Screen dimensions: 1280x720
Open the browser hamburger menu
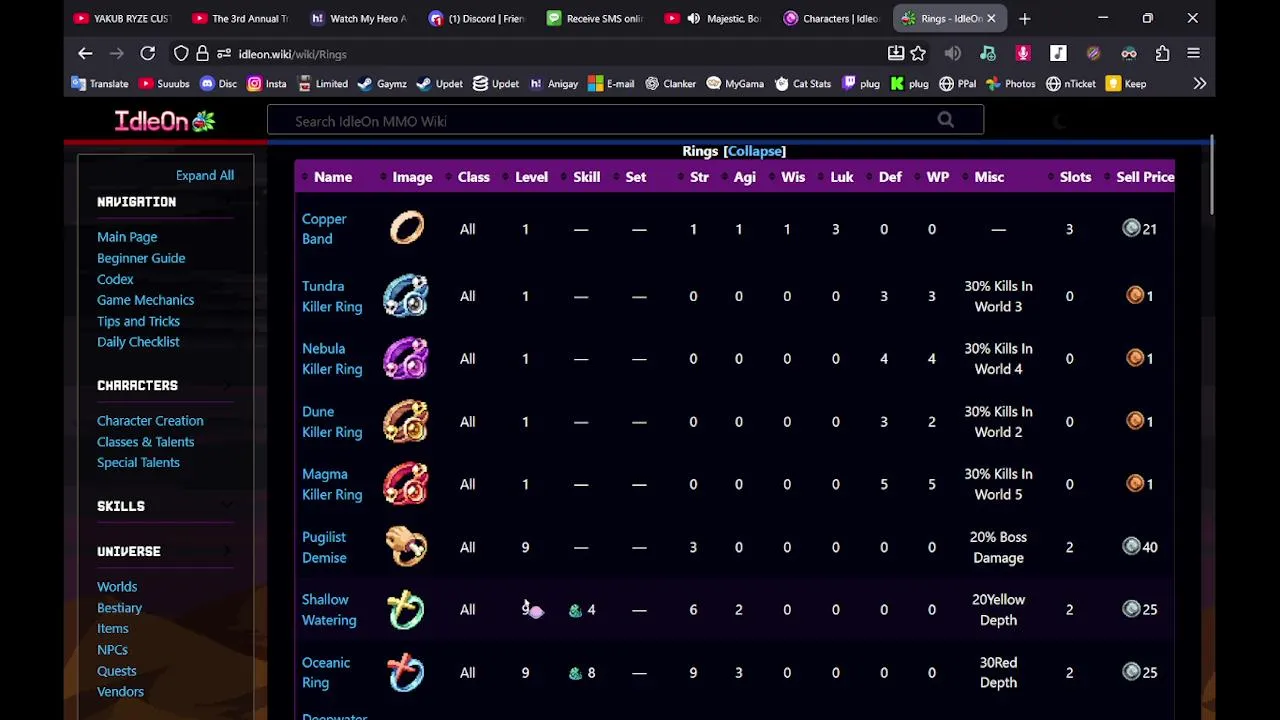point(1193,54)
